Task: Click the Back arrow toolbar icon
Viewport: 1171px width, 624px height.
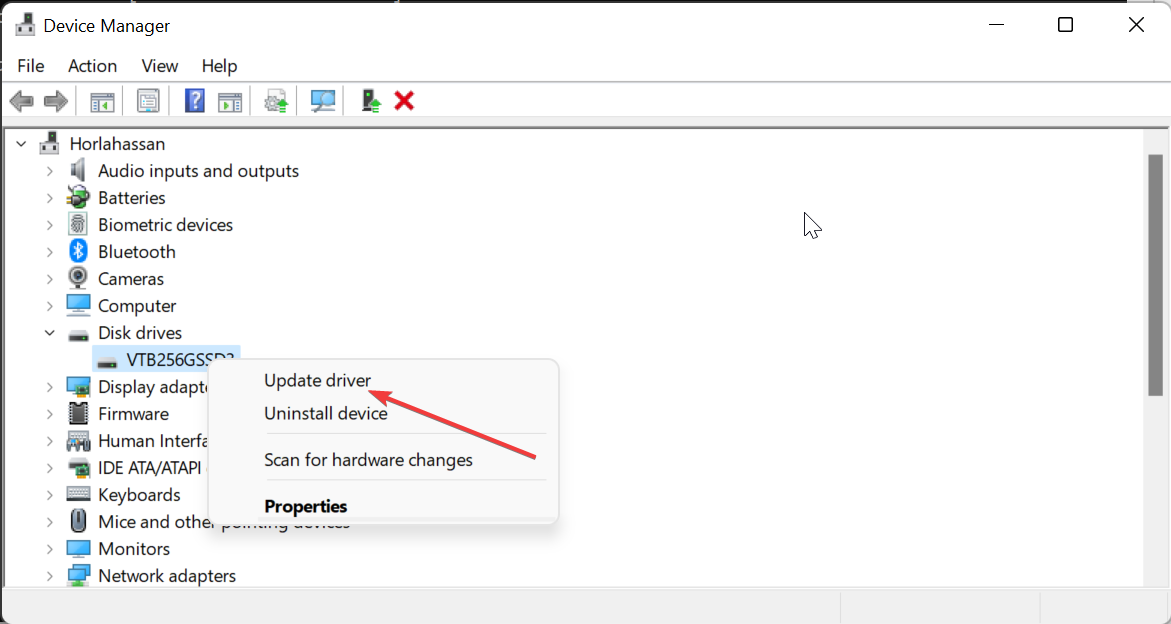Action: click(x=22, y=101)
